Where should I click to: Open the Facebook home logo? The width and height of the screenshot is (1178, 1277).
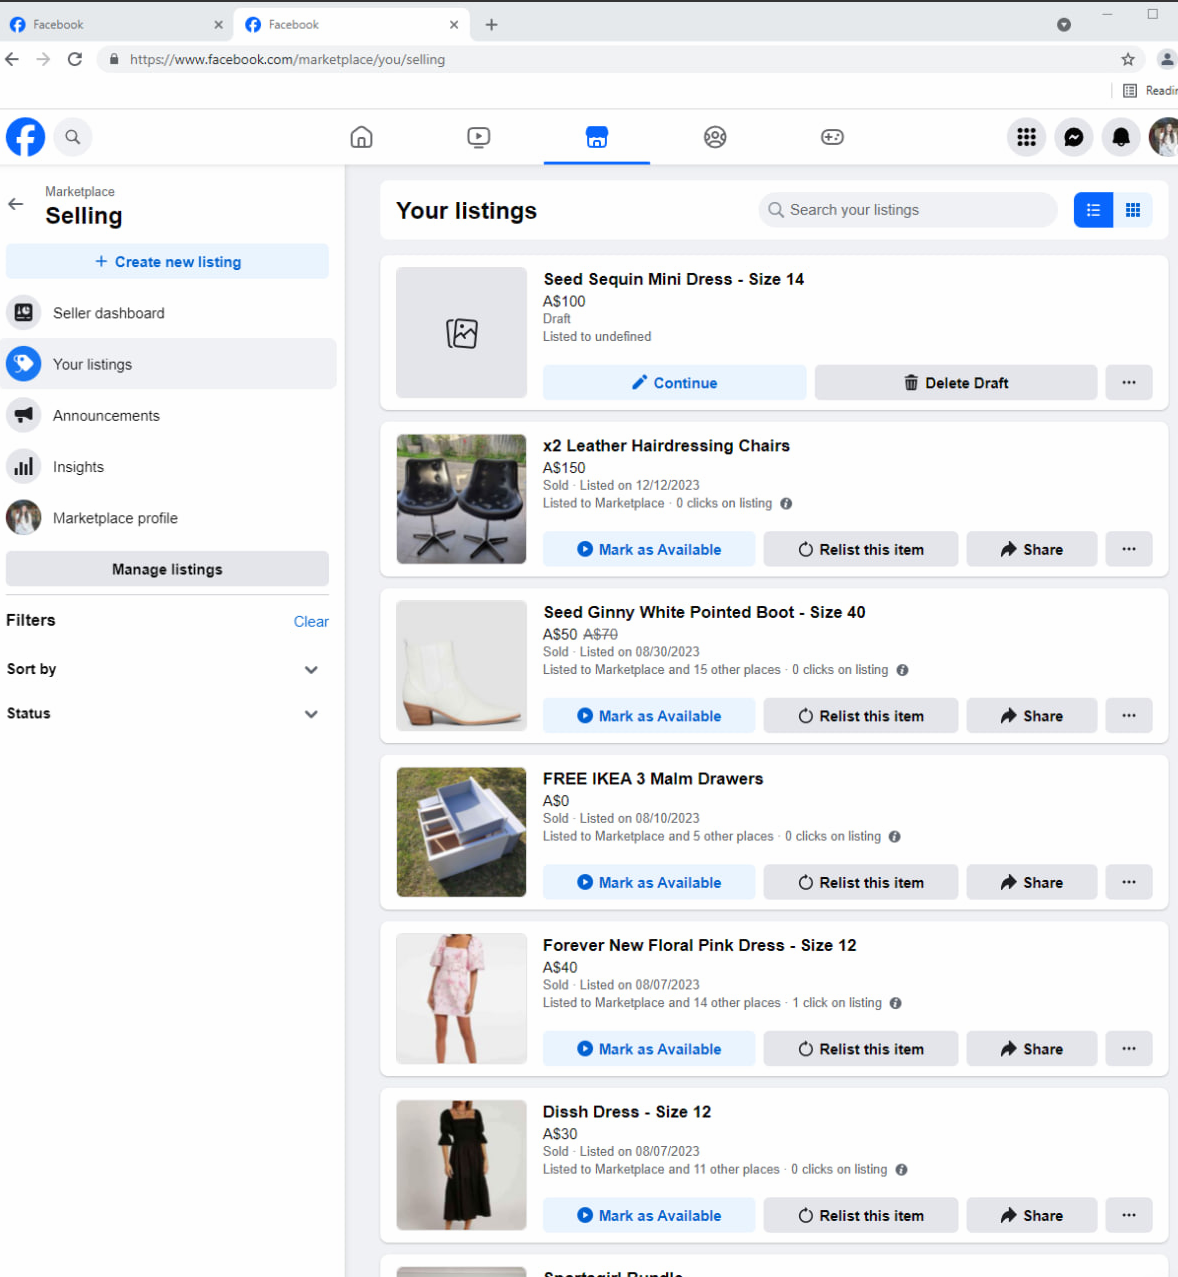tap(25, 137)
